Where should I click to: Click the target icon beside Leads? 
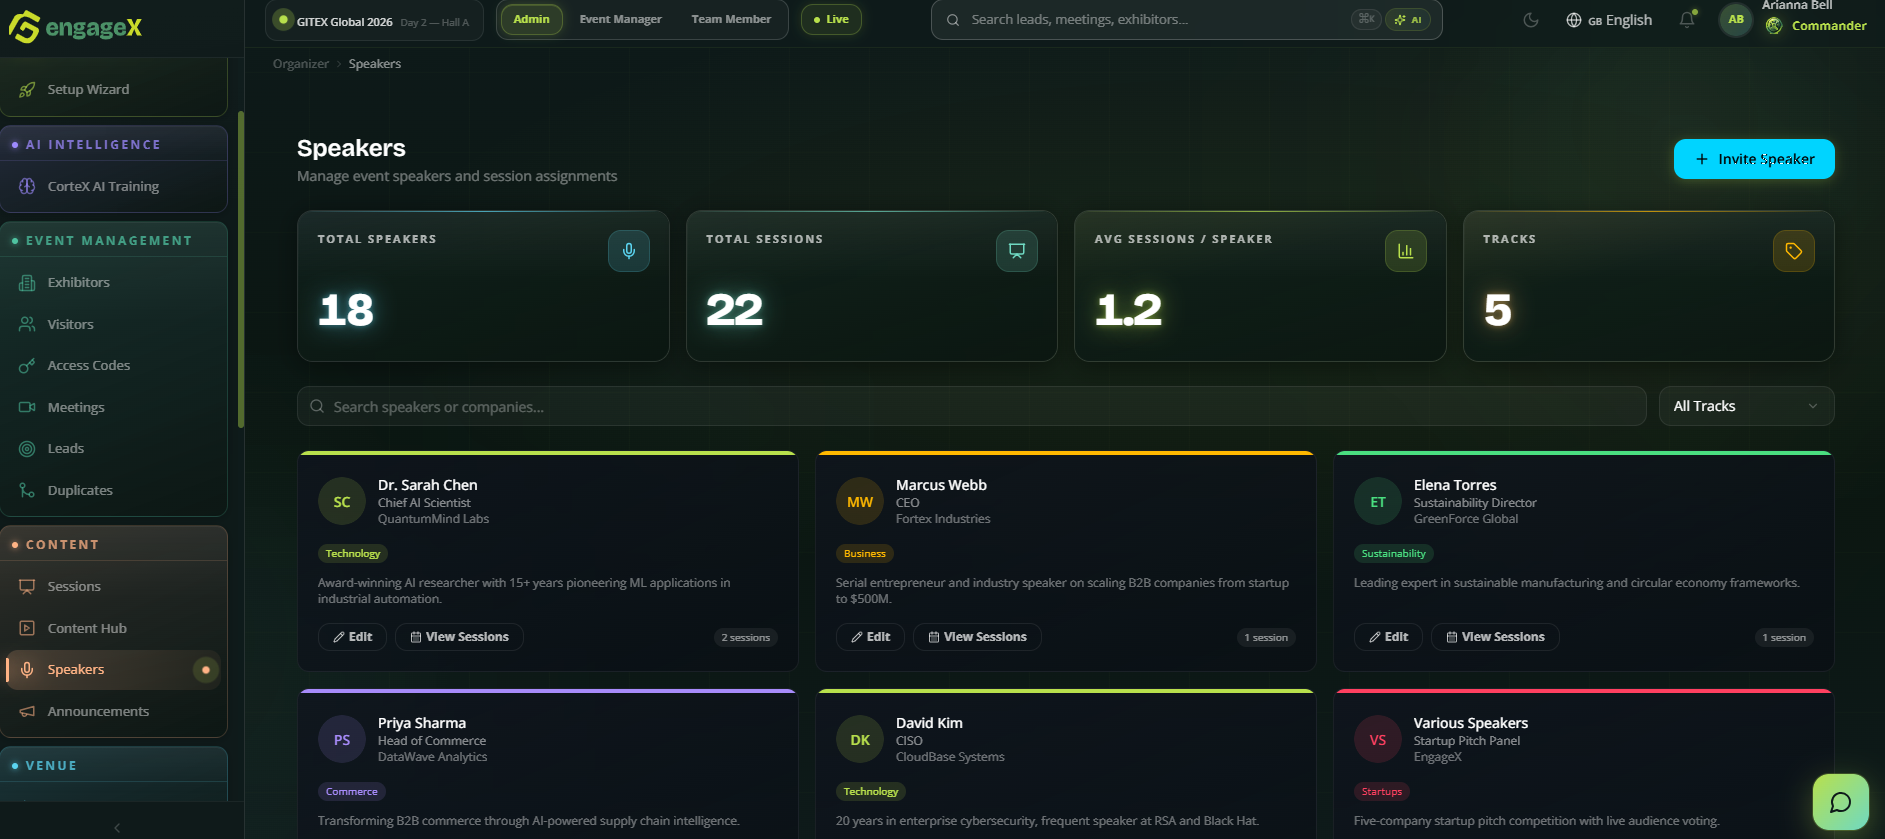point(27,449)
